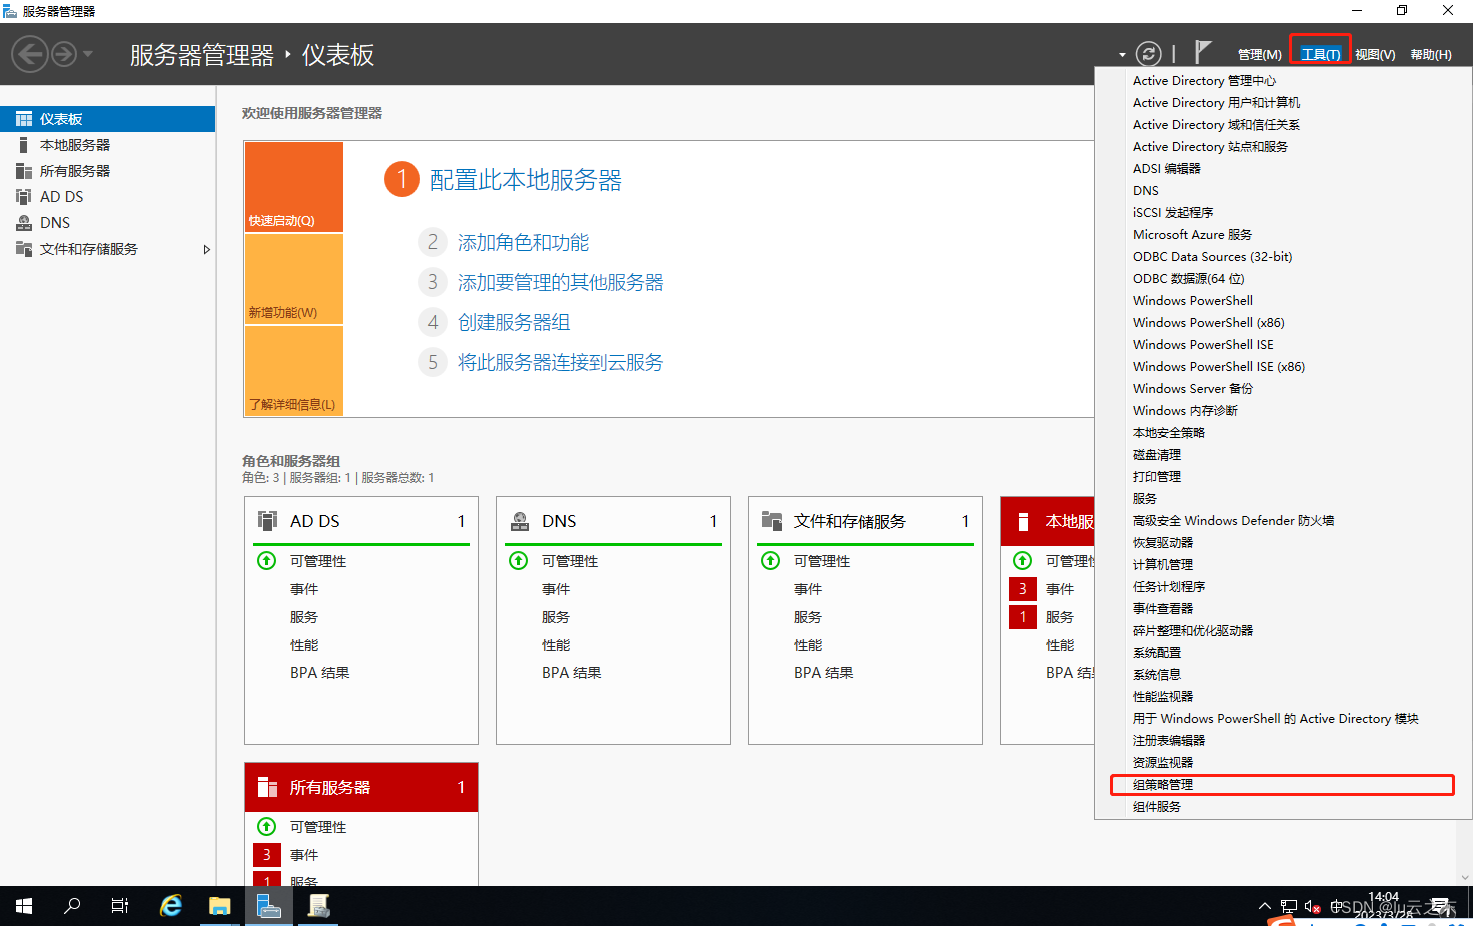Select 本地服务器 in the sidebar

[x=73, y=144]
